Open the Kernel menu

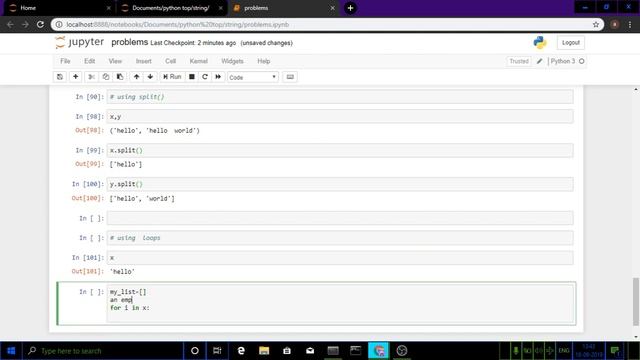199,61
